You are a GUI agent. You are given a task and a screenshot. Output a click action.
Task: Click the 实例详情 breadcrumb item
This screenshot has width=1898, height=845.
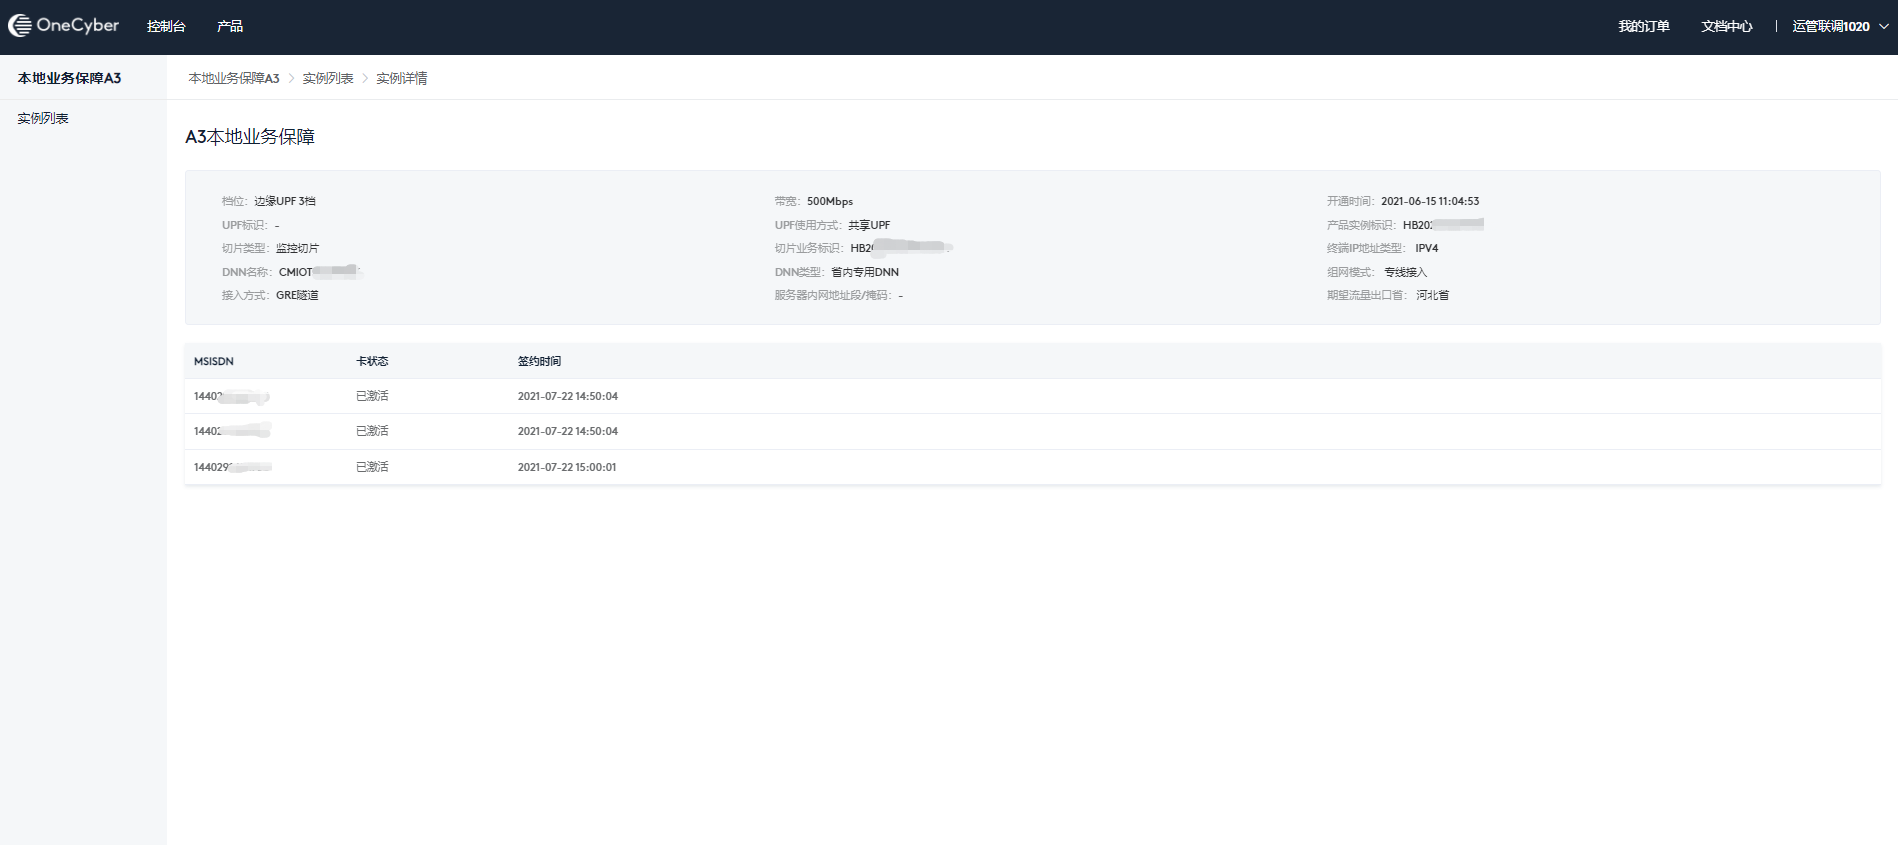click(402, 78)
